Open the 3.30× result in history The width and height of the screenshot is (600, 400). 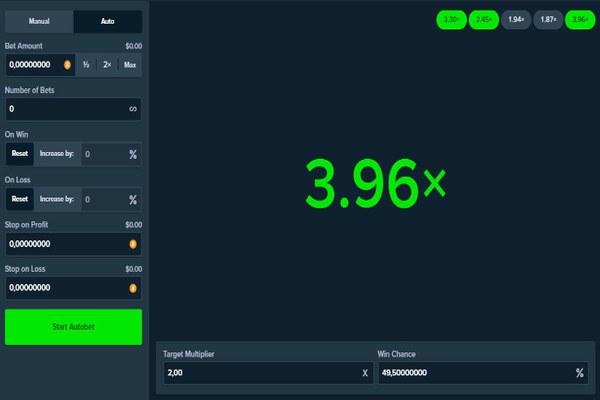tap(452, 19)
